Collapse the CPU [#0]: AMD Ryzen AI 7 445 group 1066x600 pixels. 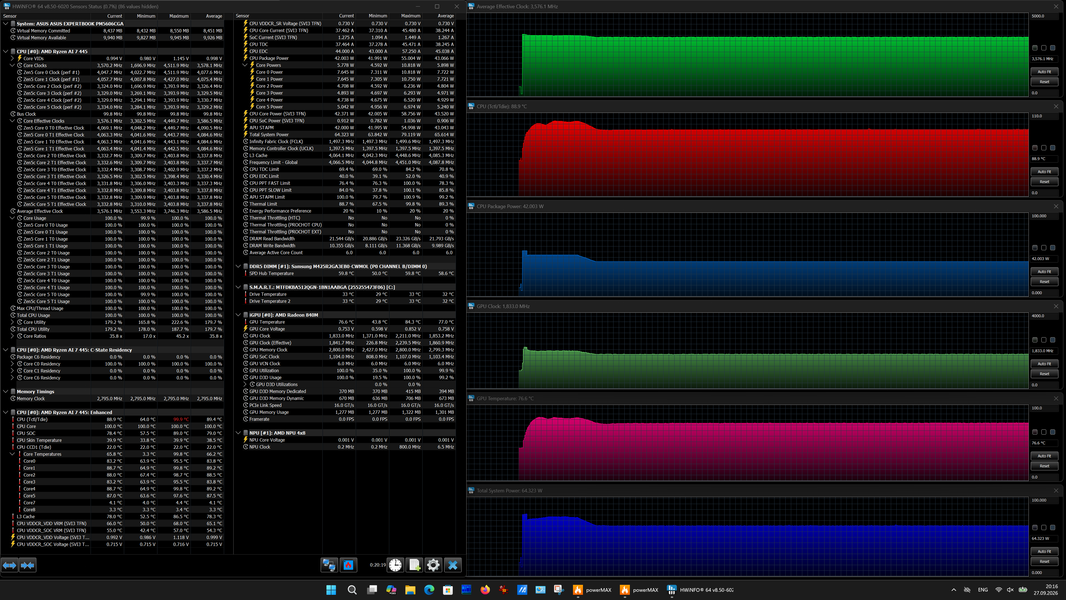pyautogui.click(x=5, y=51)
